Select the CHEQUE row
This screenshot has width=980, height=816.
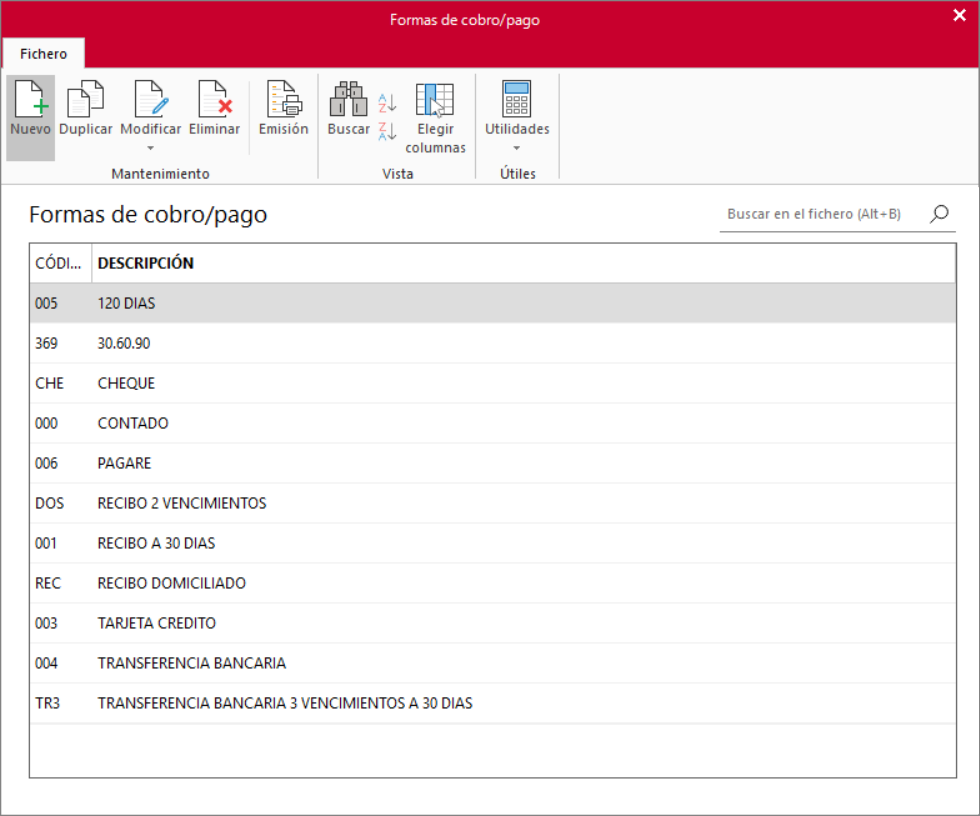[492, 383]
